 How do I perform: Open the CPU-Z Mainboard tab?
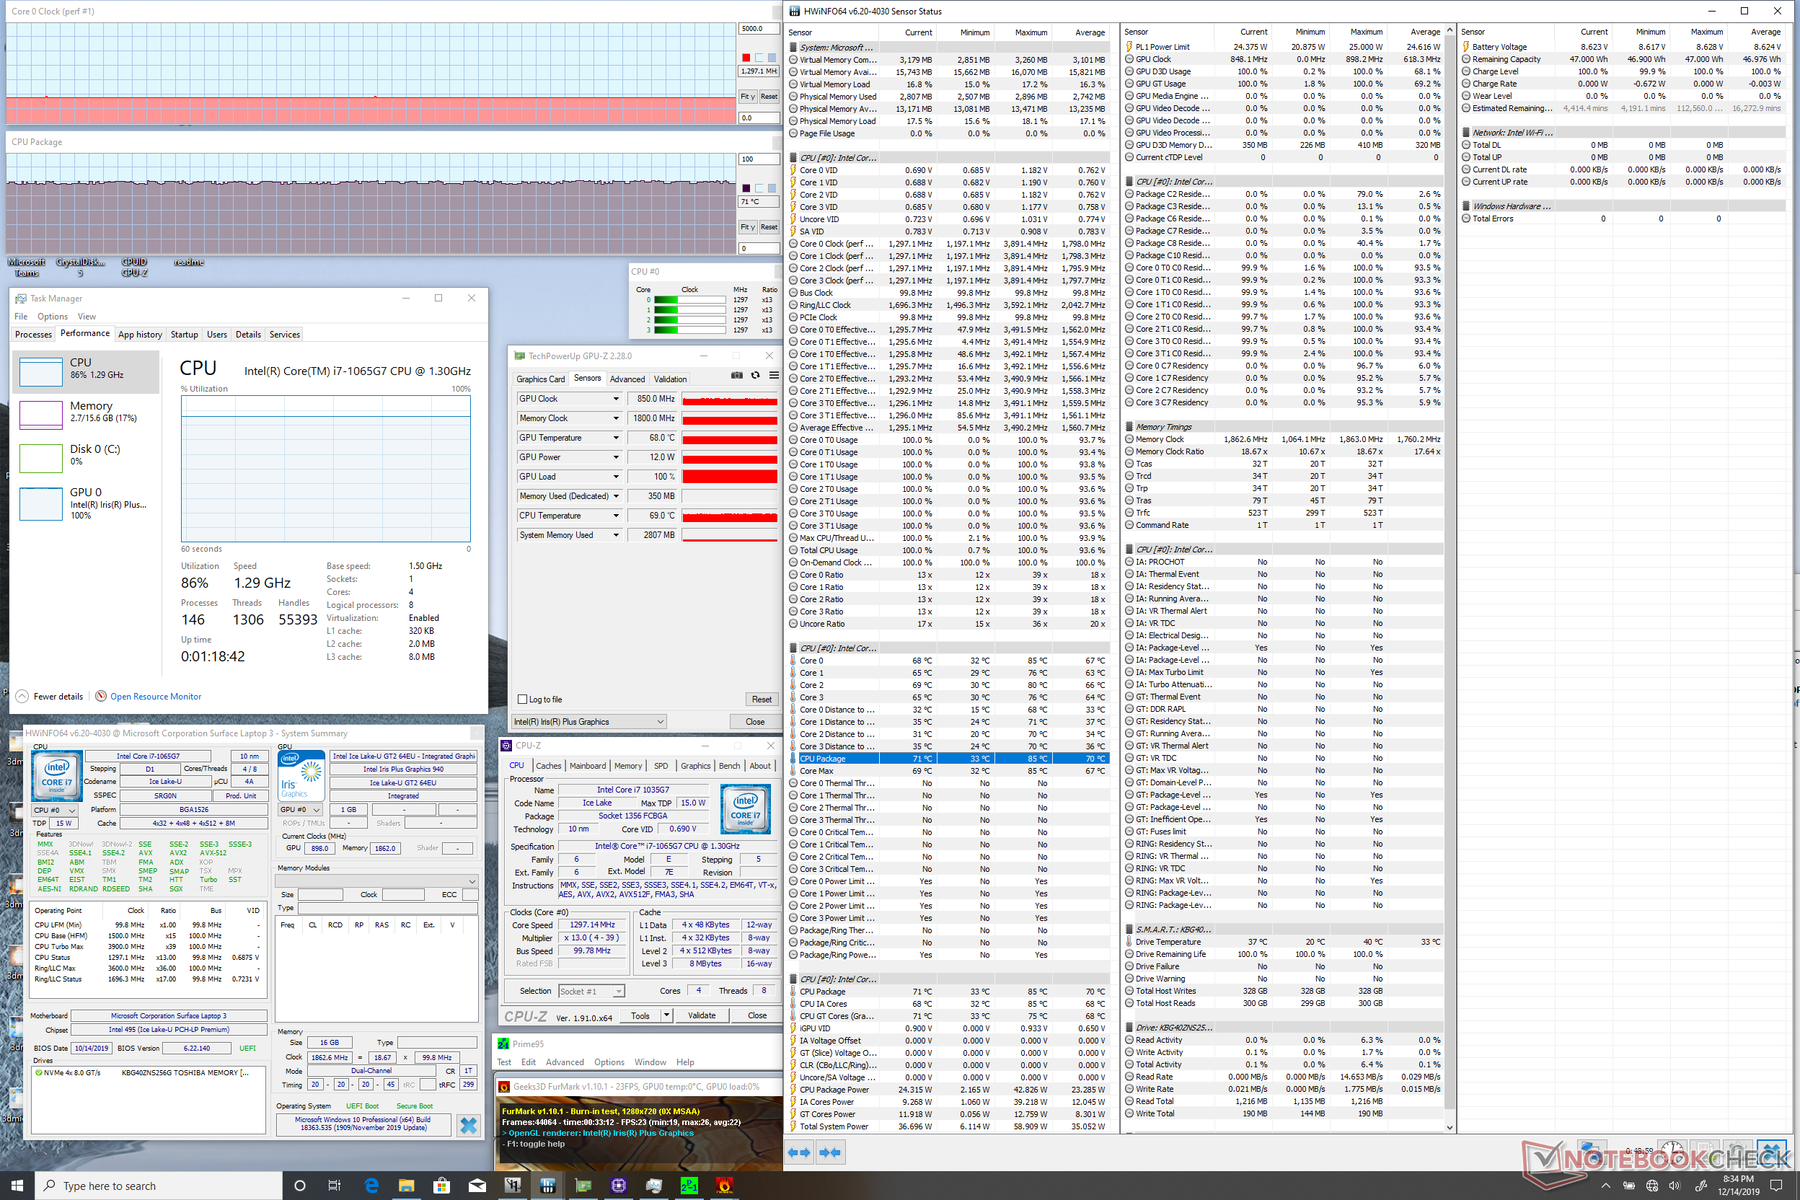(587, 766)
